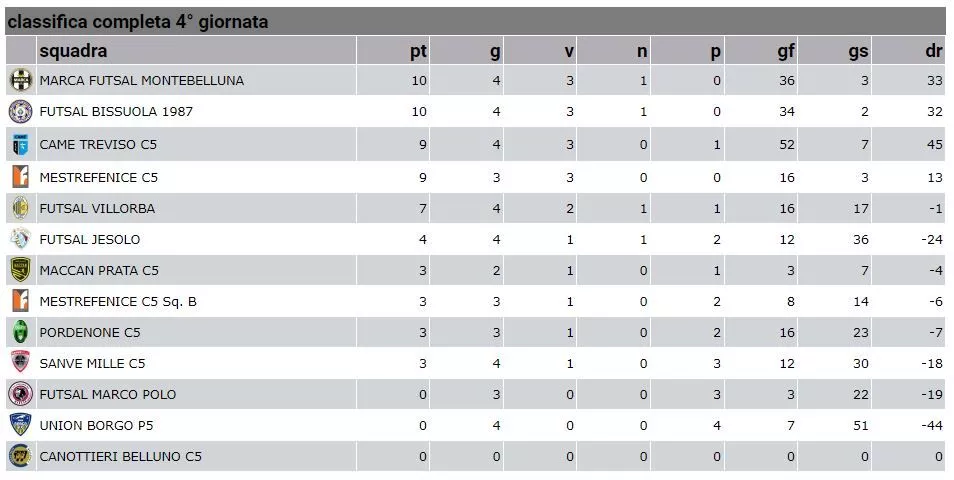Click the 'gs' goals-against column header
The image size is (954, 480).
[x=858, y=51]
